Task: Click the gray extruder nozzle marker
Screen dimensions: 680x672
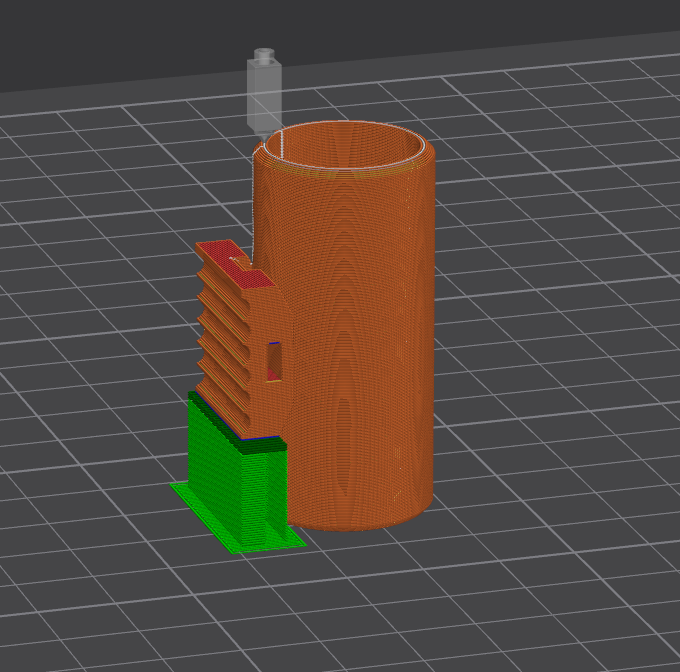Action: (264, 93)
